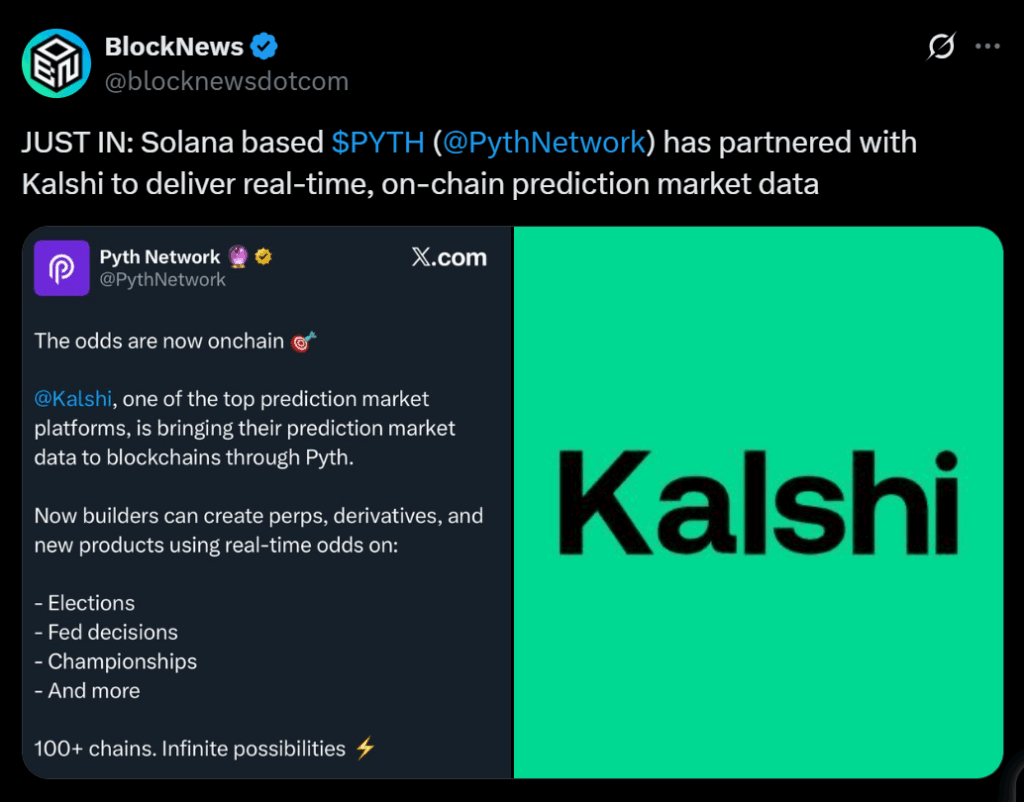Screen dimensions: 1024x802
Task: Open the three-dot more options menu
Action: click(x=987, y=47)
